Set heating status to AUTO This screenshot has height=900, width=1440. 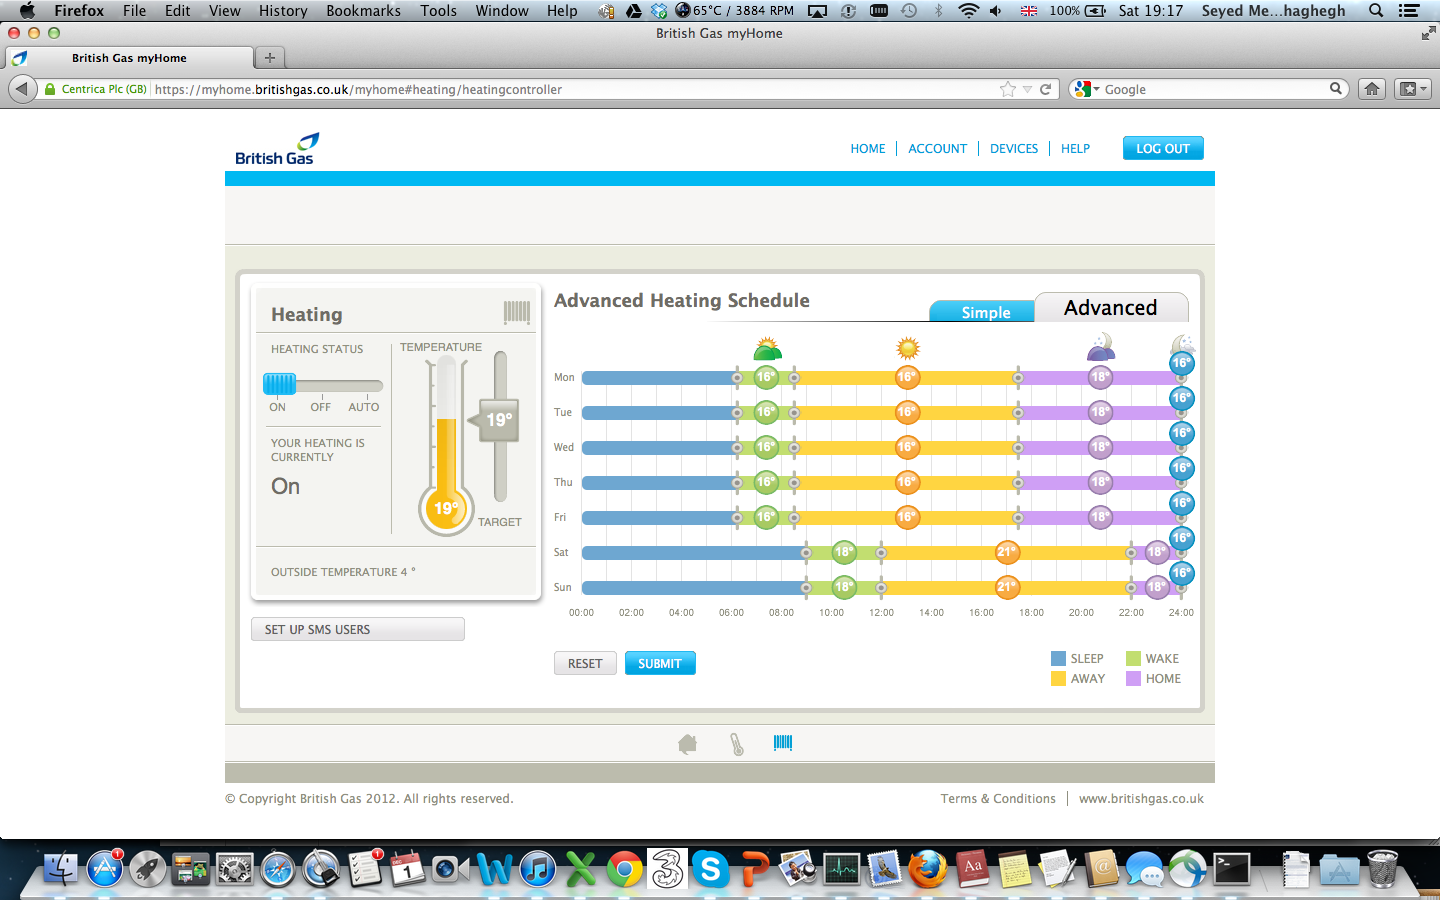[x=363, y=407]
